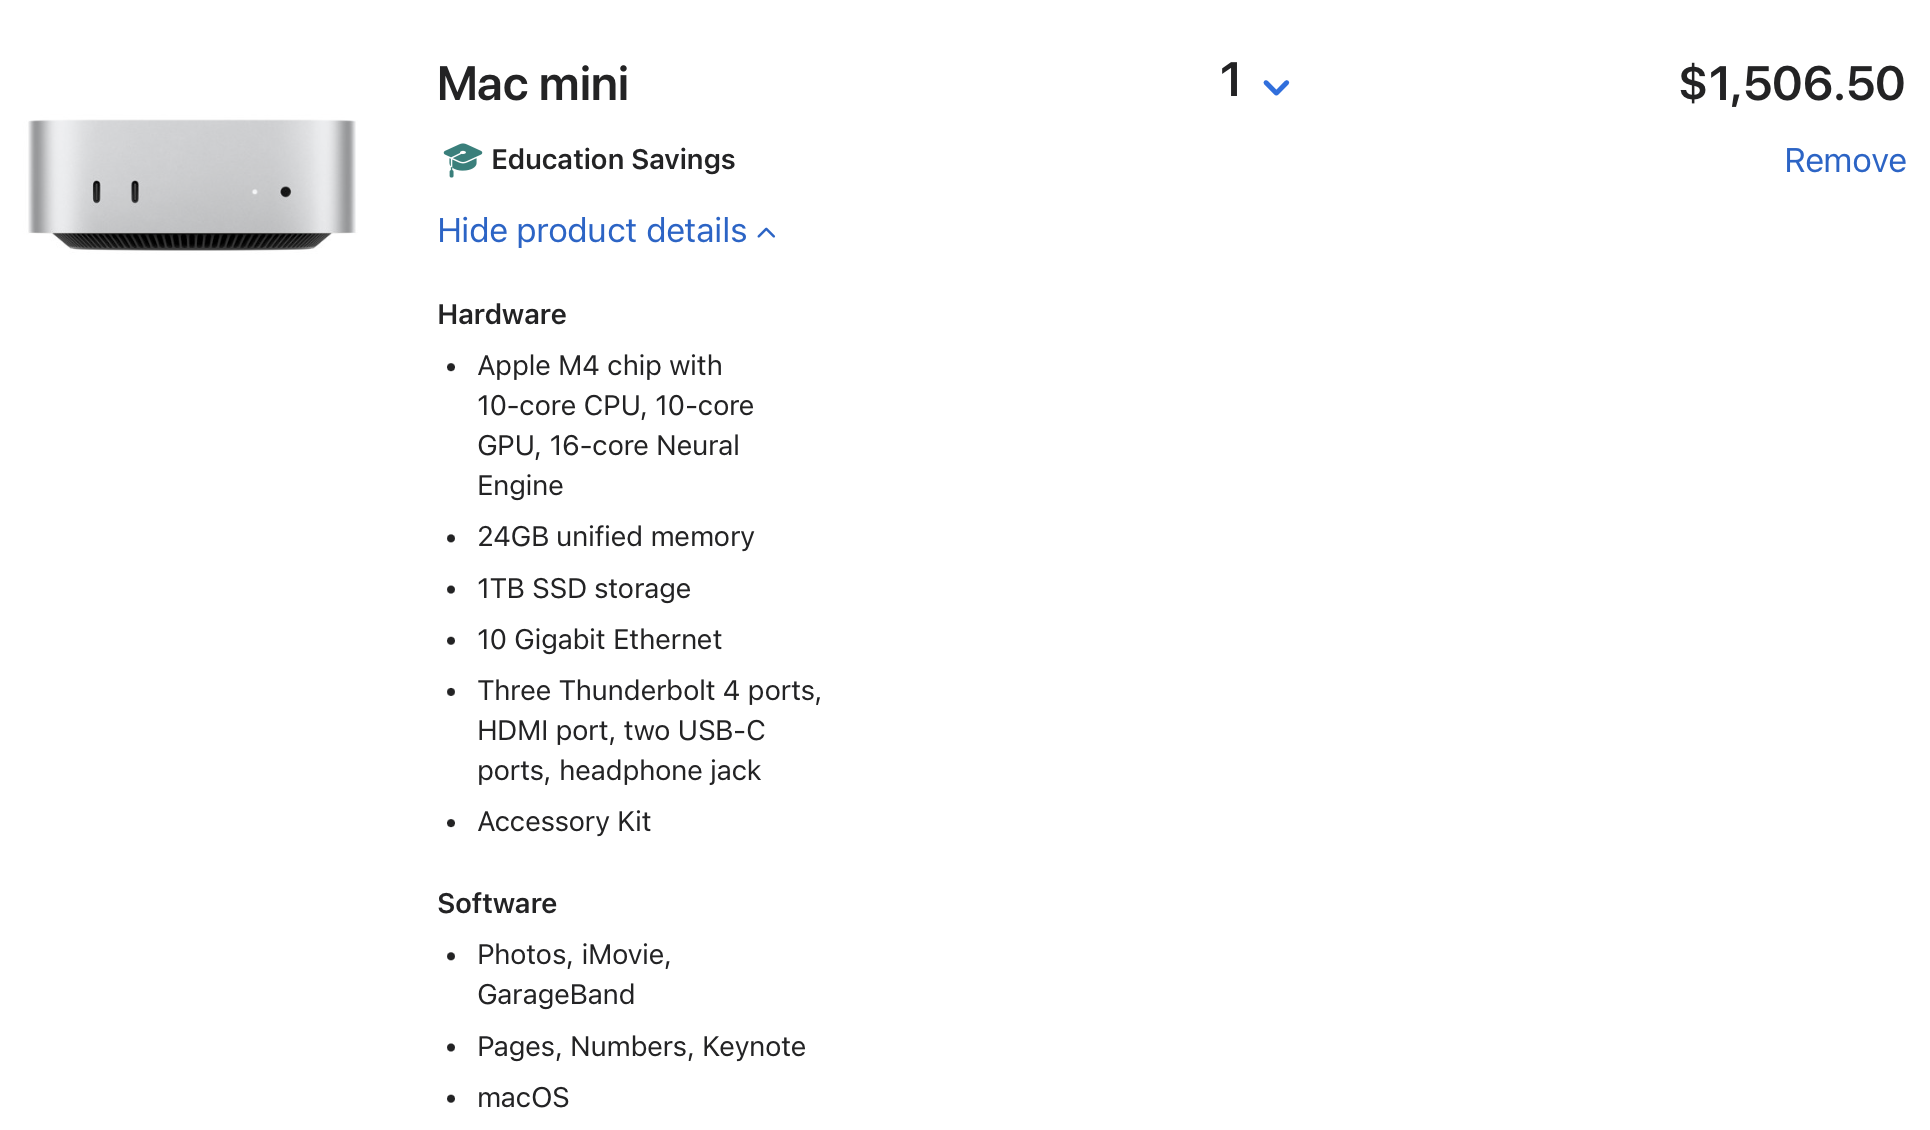Click the 1TB SSD storage item
The image size is (1930, 1130).
[x=584, y=589]
